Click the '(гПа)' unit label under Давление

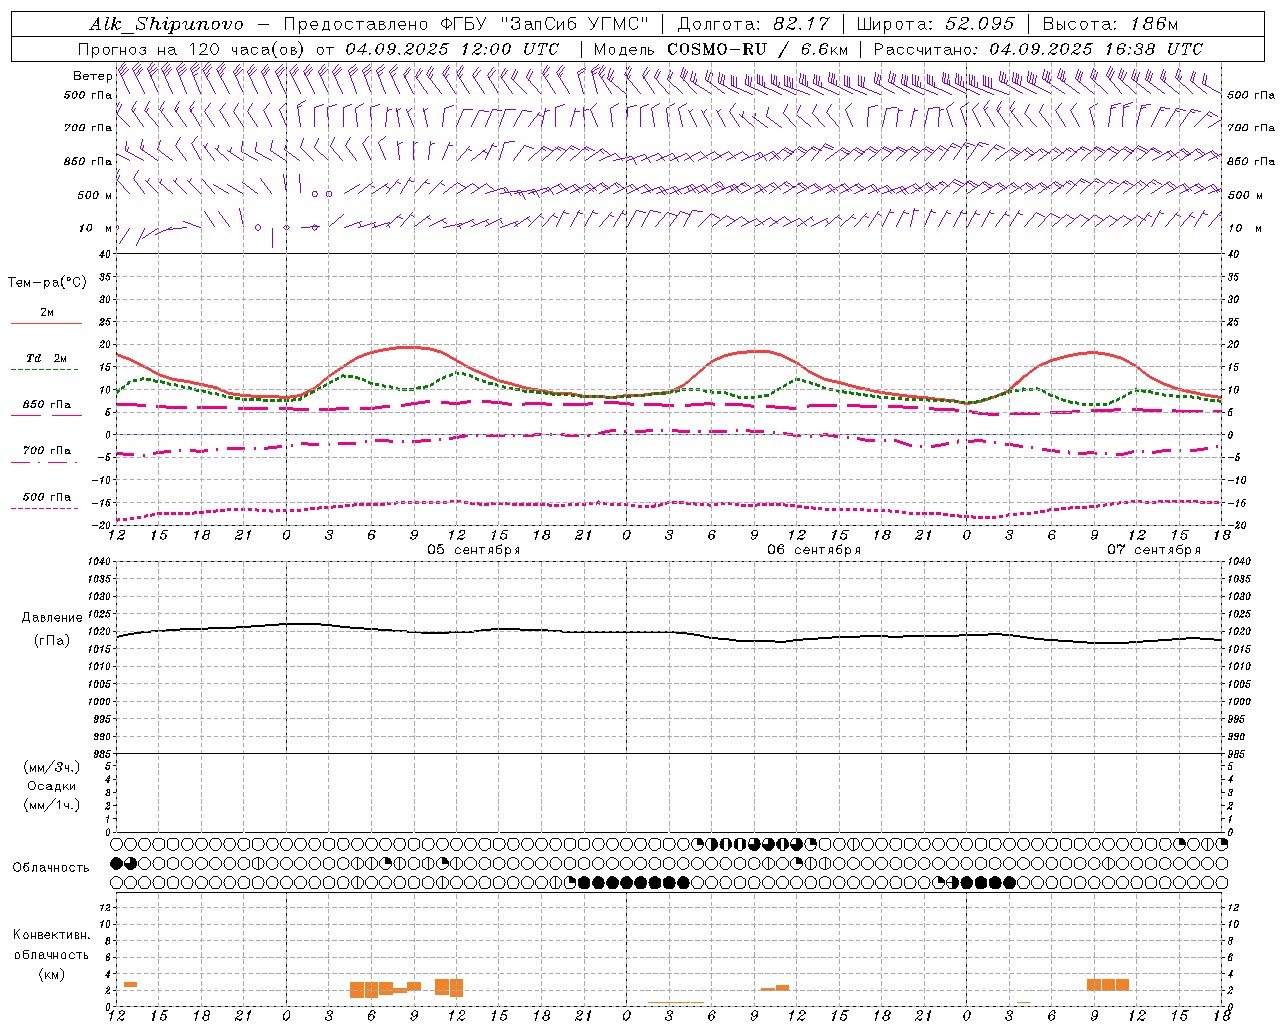tap(52, 641)
